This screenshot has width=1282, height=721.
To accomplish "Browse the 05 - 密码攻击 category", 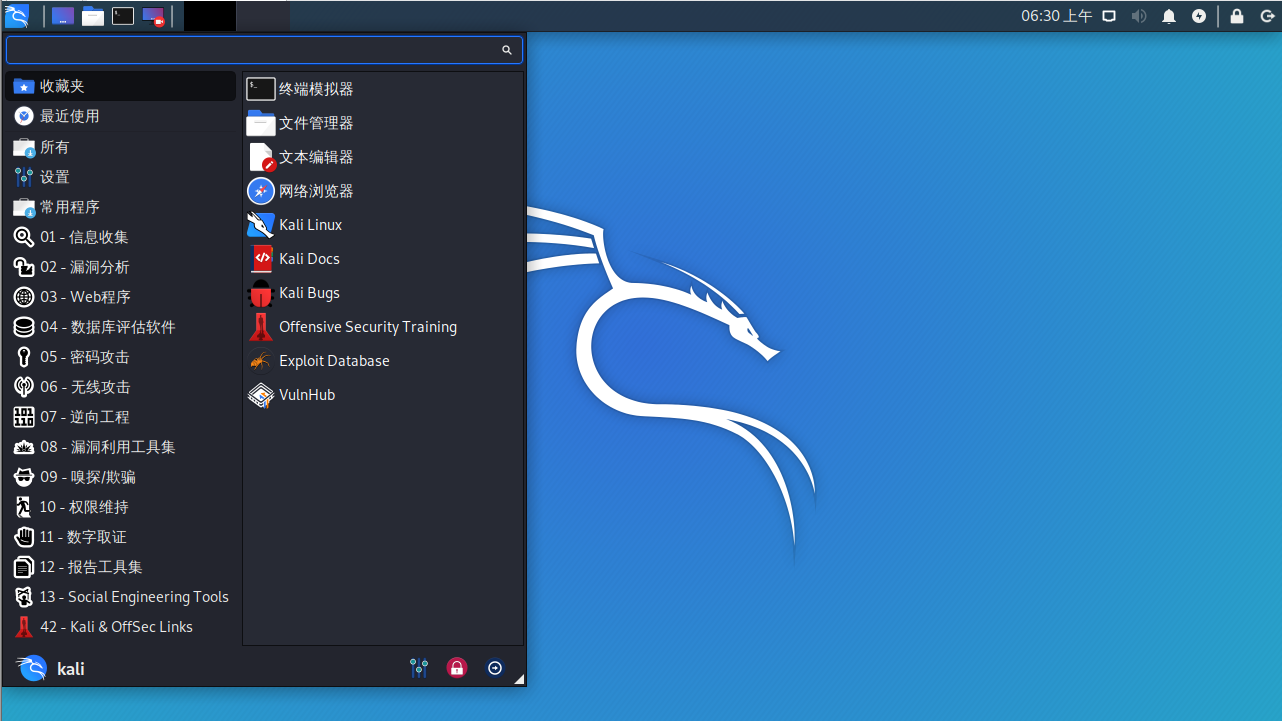I will pyautogui.click(x=82, y=357).
